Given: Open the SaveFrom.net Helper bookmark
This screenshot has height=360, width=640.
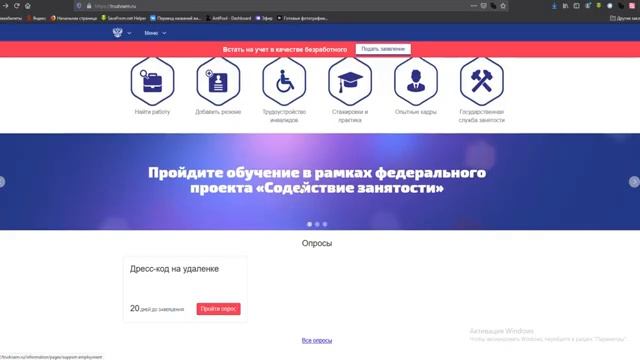Looking at the screenshot, I should point(124,18).
